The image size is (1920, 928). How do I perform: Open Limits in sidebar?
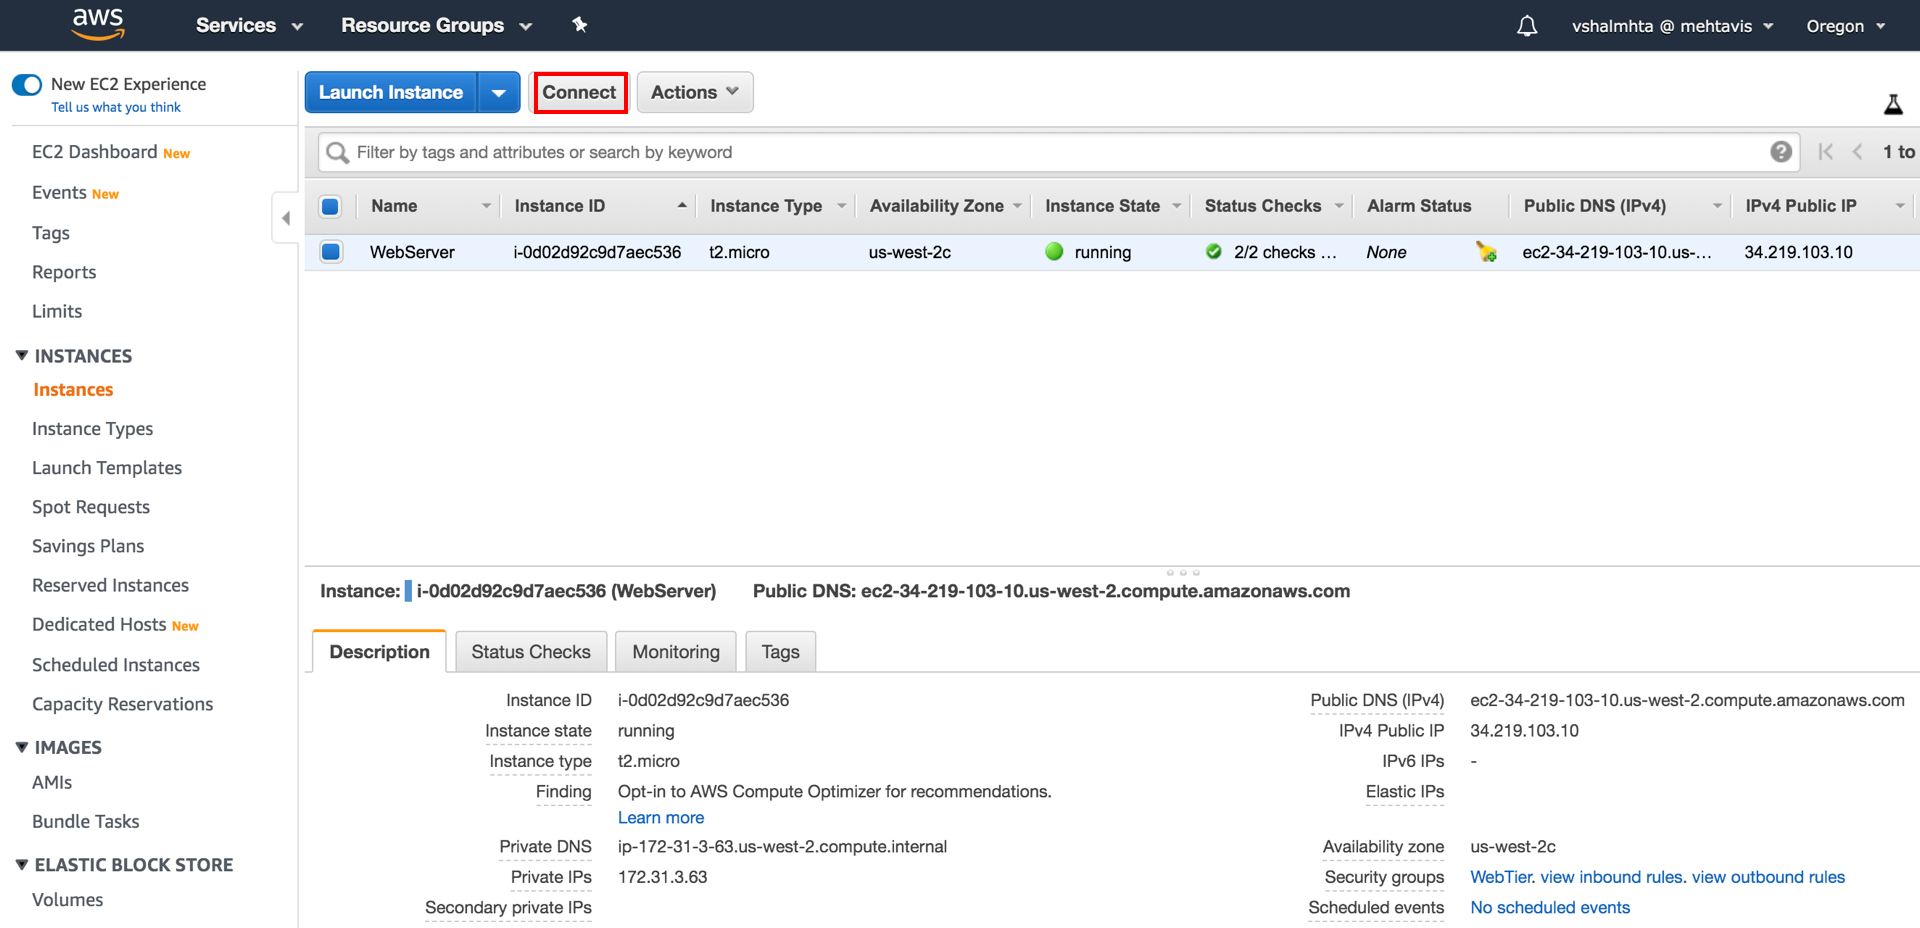(x=57, y=311)
